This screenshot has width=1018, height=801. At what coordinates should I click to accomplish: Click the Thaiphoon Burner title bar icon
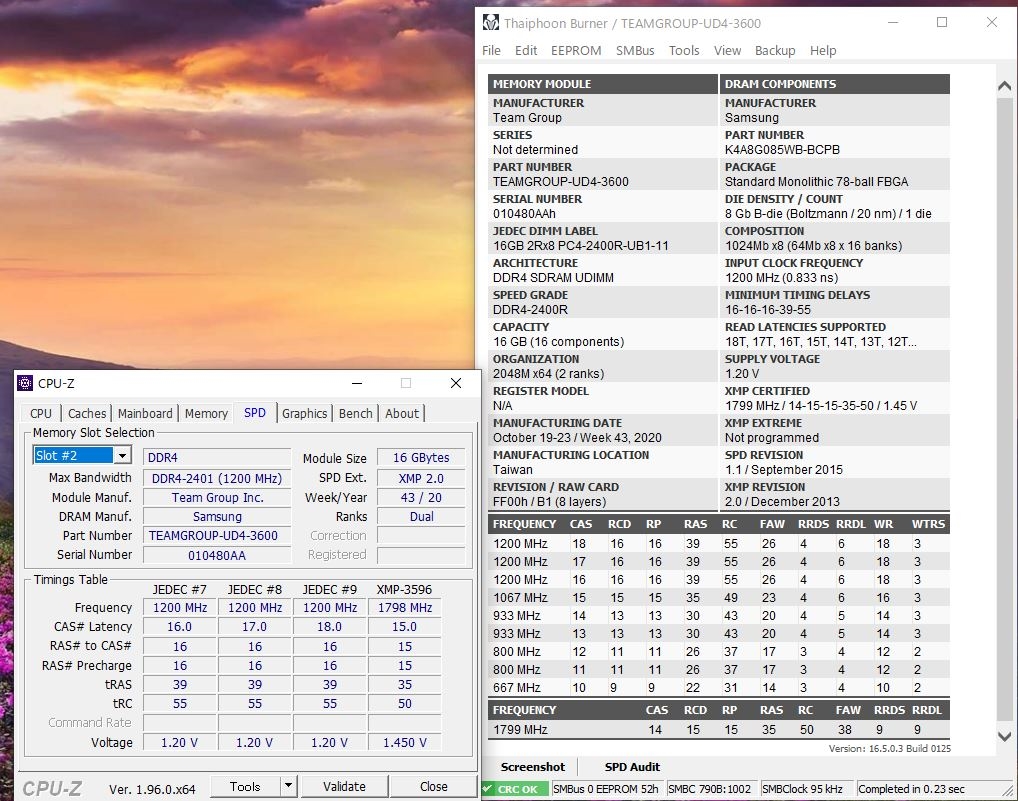point(490,23)
